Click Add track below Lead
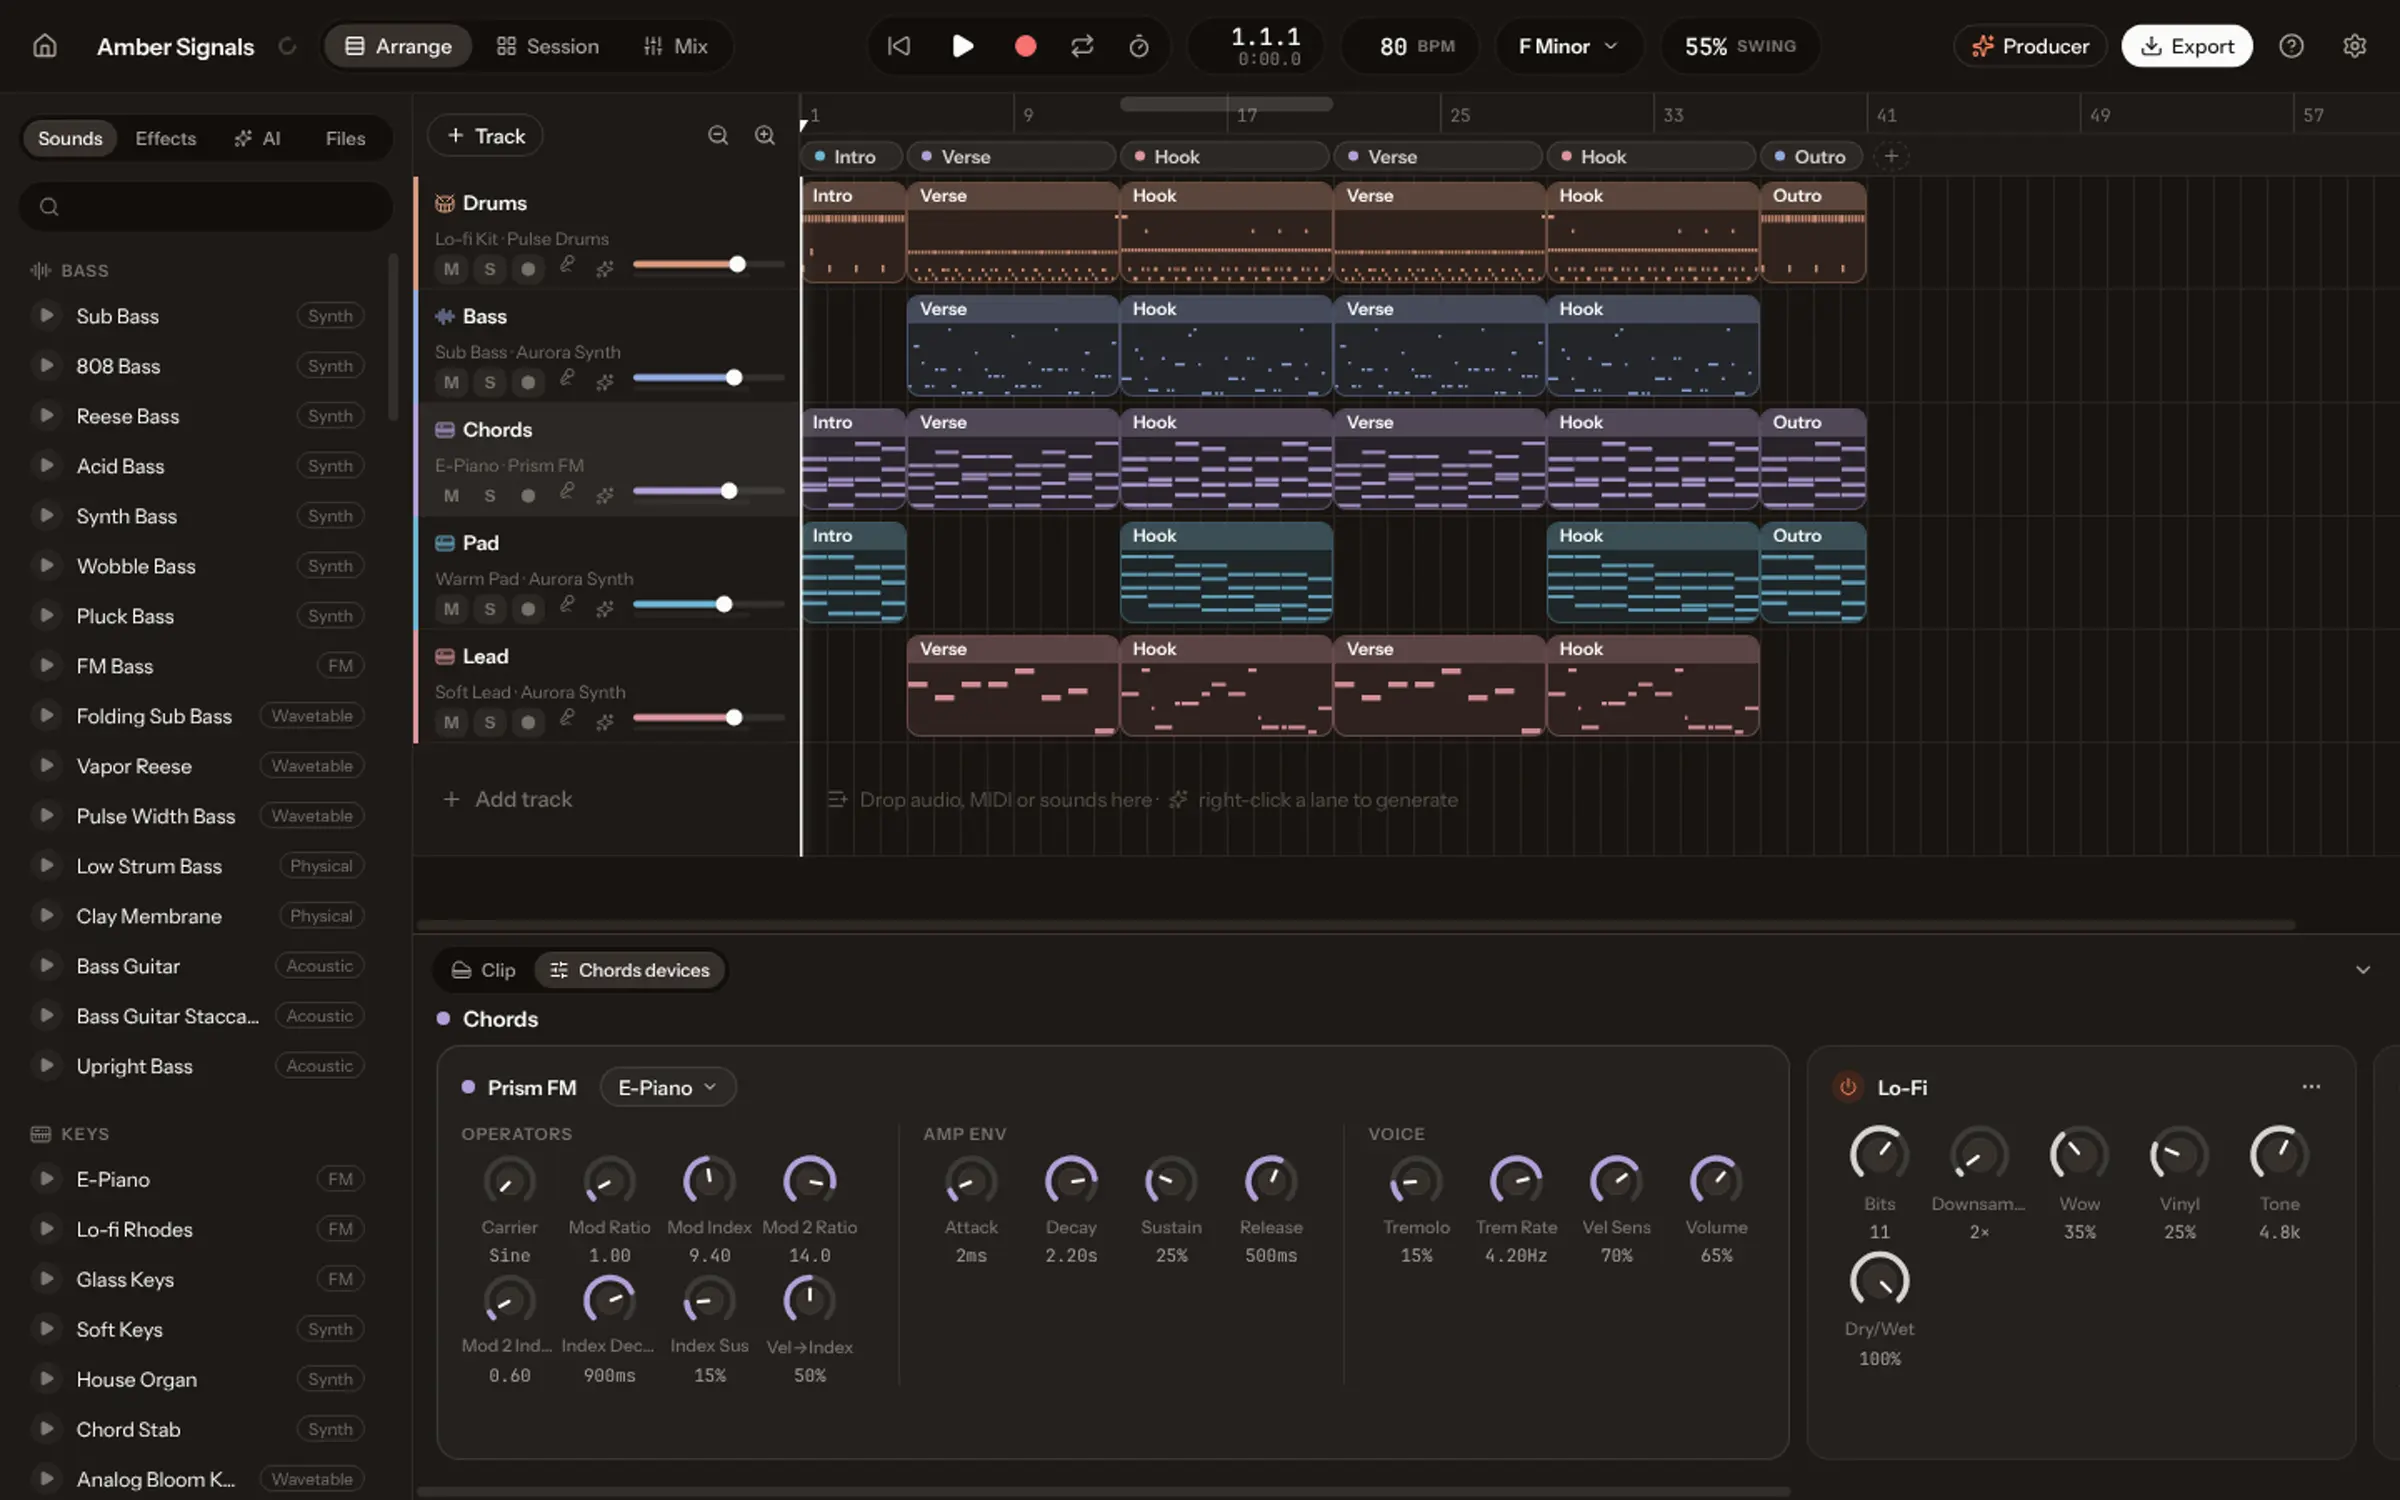 (x=508, y=799)
